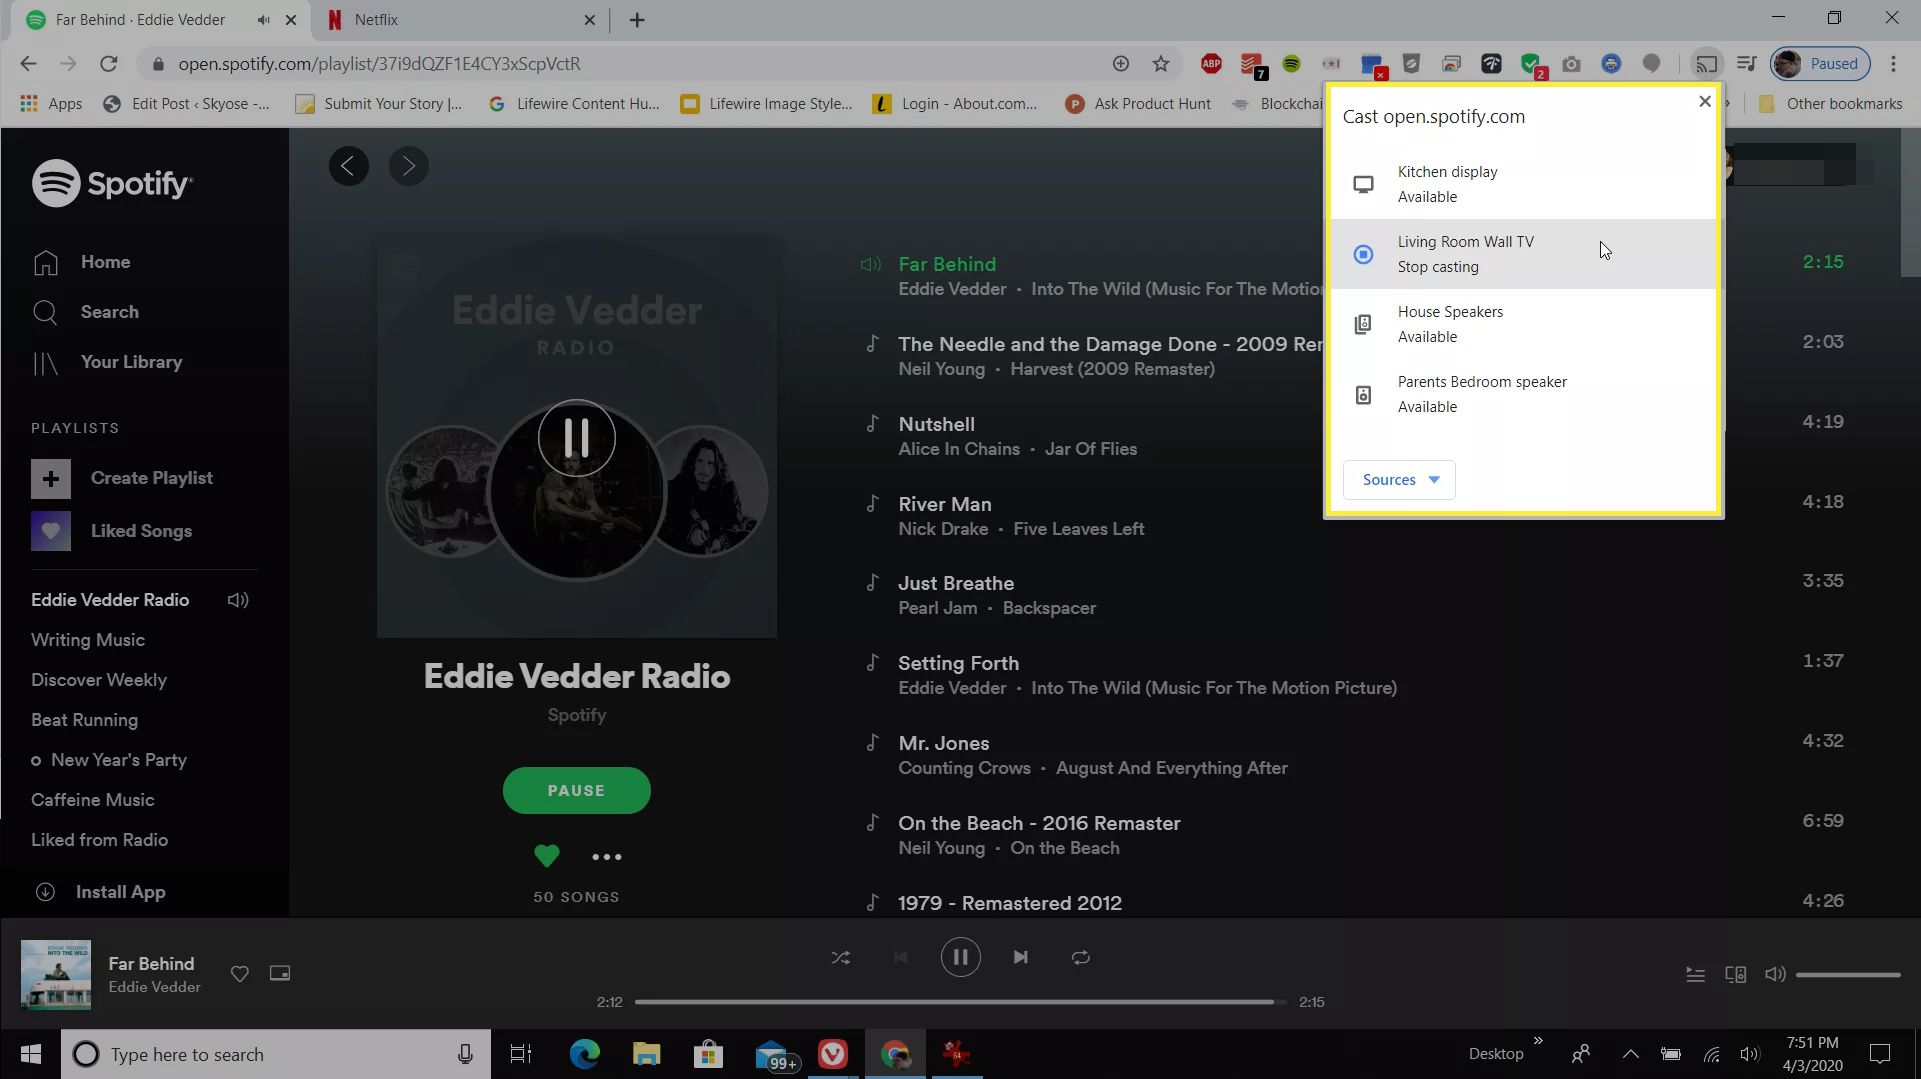This screenshot has height=1079, width=1921.
Task: Go forward in Spotify using right chevron
Action: [408, 166]
